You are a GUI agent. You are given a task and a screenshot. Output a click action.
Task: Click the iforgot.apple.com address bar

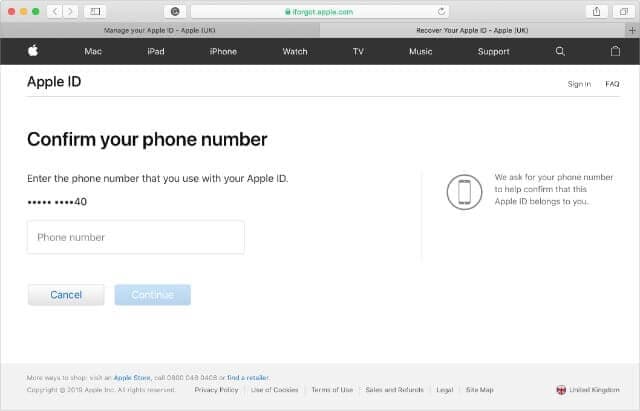point(319,11)
